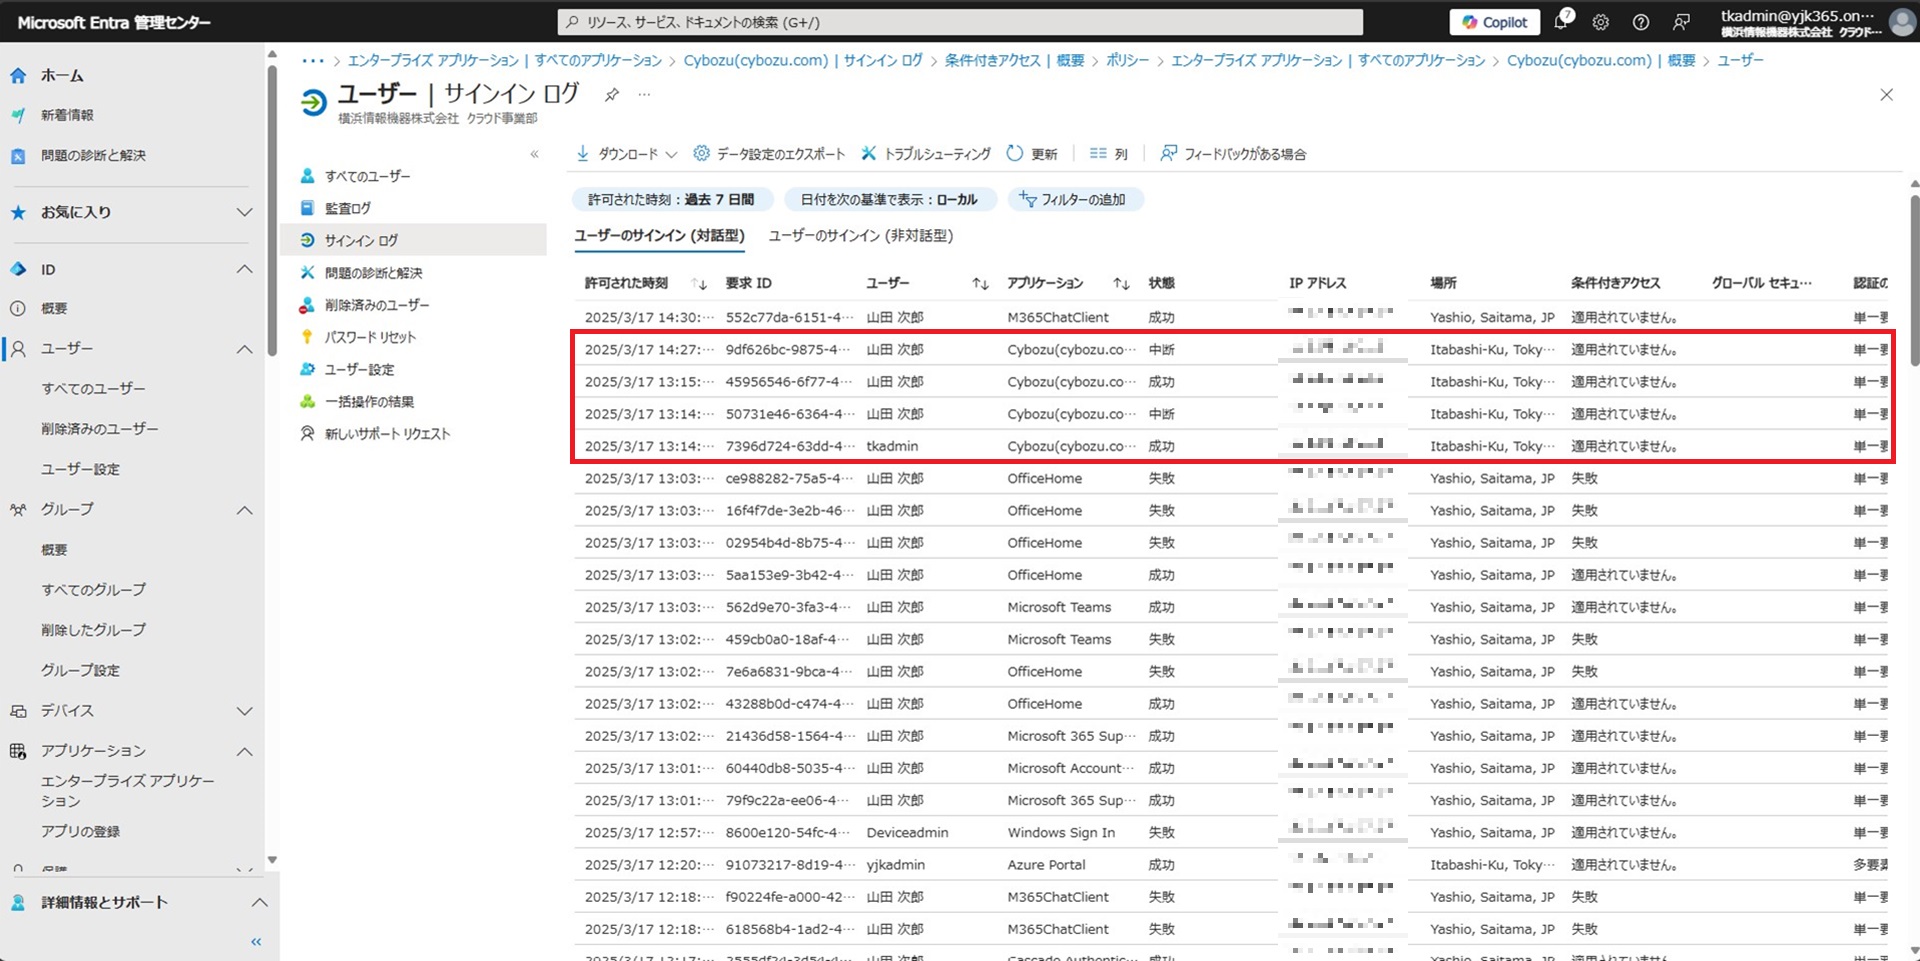Click トラブルシューティング in toolbar
Image resolution: width=1920 pixels, height=961 pixels.
926,154
